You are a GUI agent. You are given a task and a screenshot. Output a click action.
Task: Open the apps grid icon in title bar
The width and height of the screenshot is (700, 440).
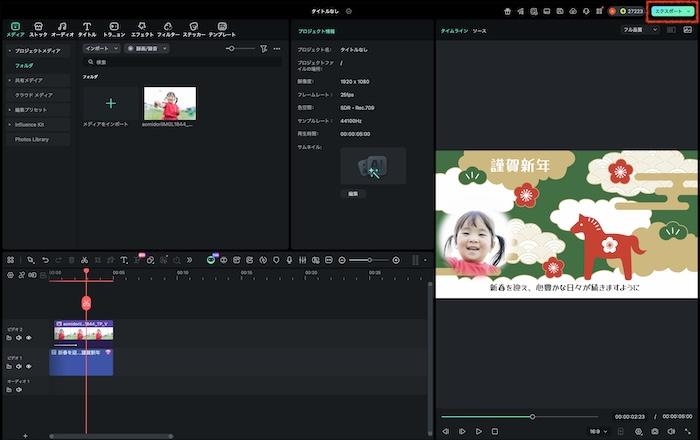599,12
